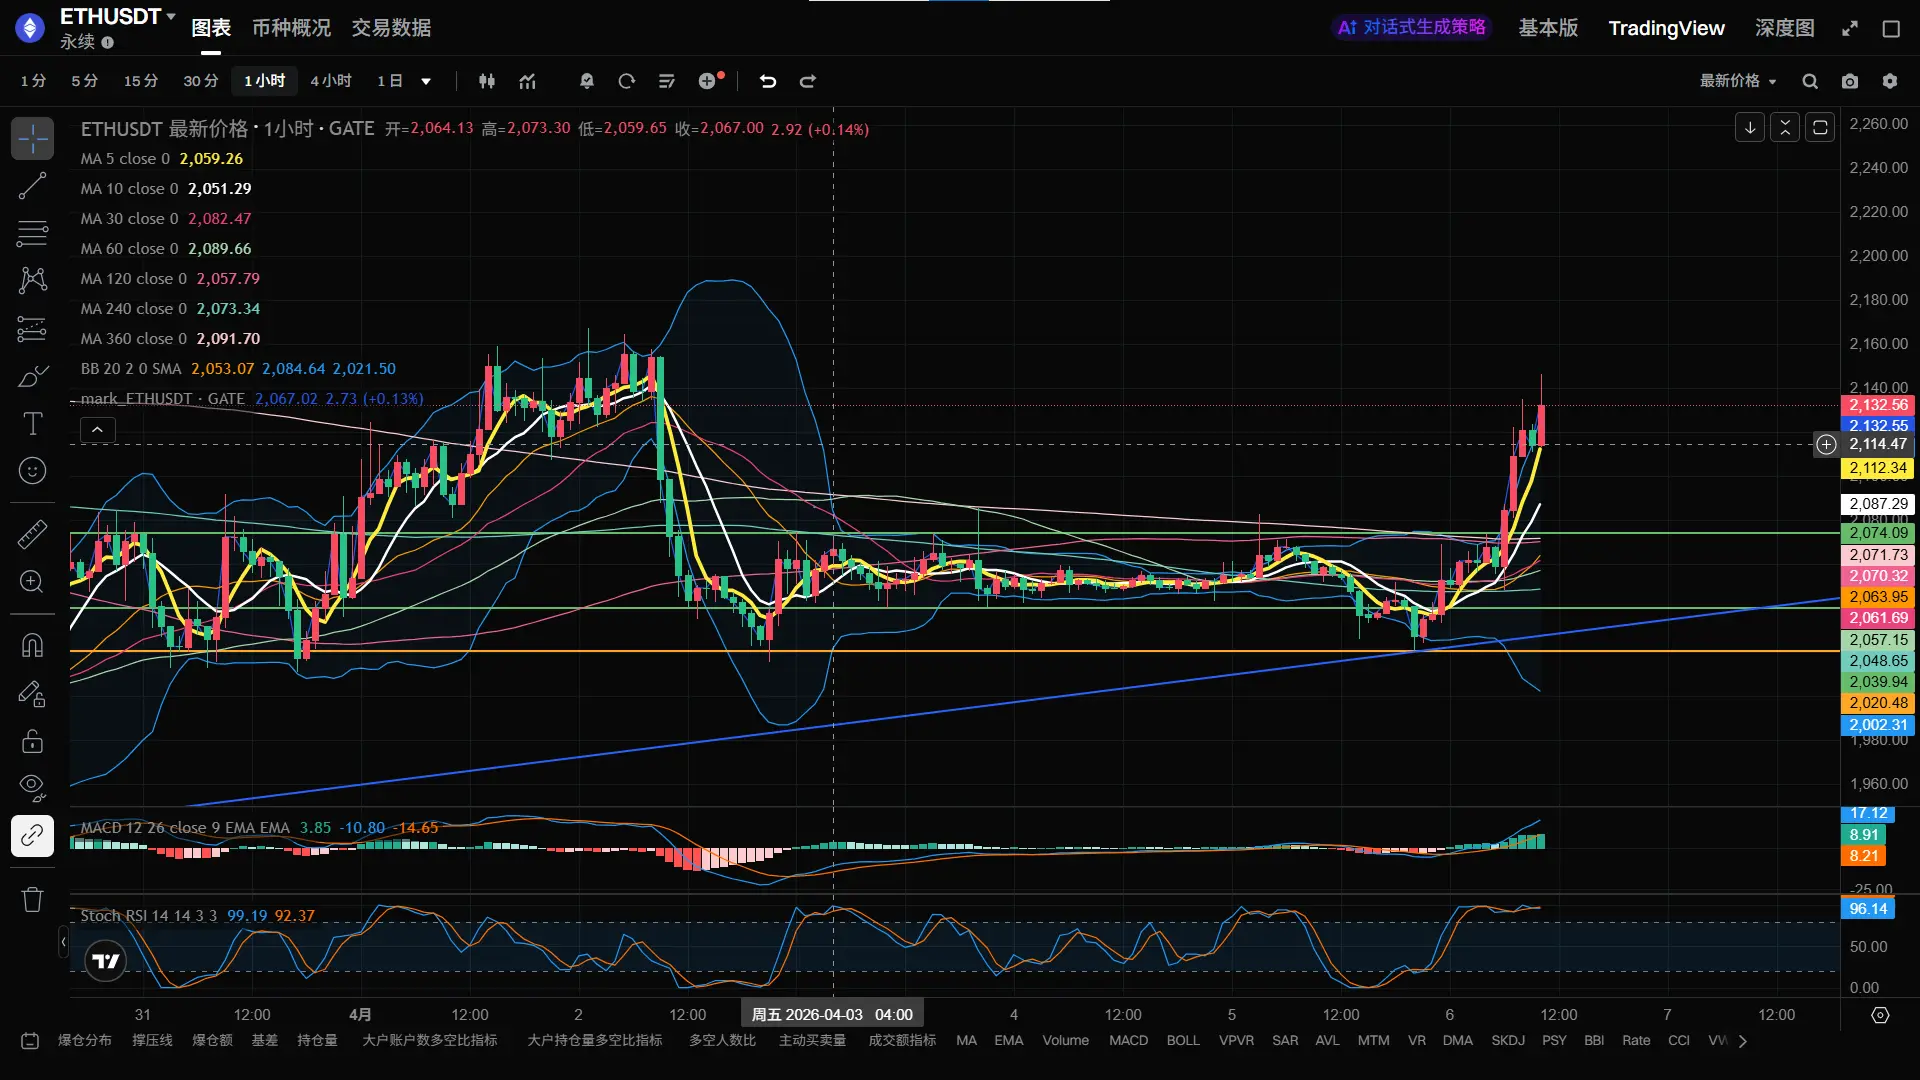Open the measure ruler tool
Image resolution: width=1920 pixels, height=1080 pixels.
click(x=32, y=534)
